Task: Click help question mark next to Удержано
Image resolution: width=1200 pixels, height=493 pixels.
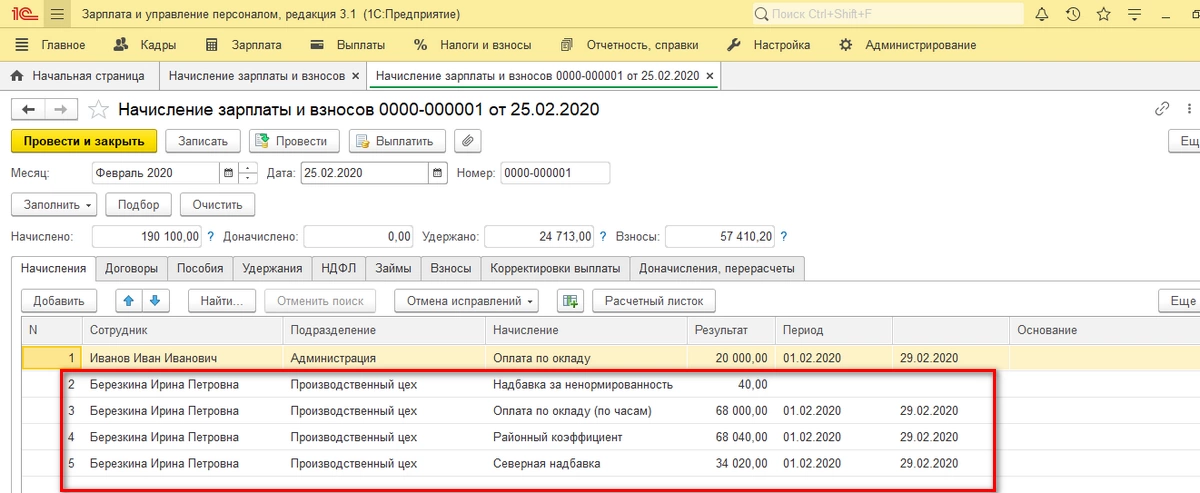Action: pyautogui.click(x=603, y=237)
